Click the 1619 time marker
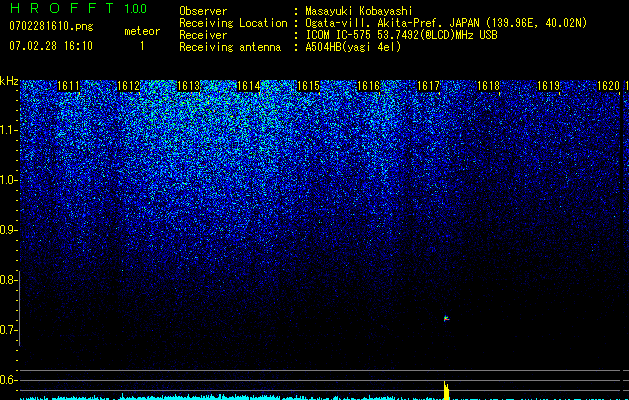 pos(548,86)
